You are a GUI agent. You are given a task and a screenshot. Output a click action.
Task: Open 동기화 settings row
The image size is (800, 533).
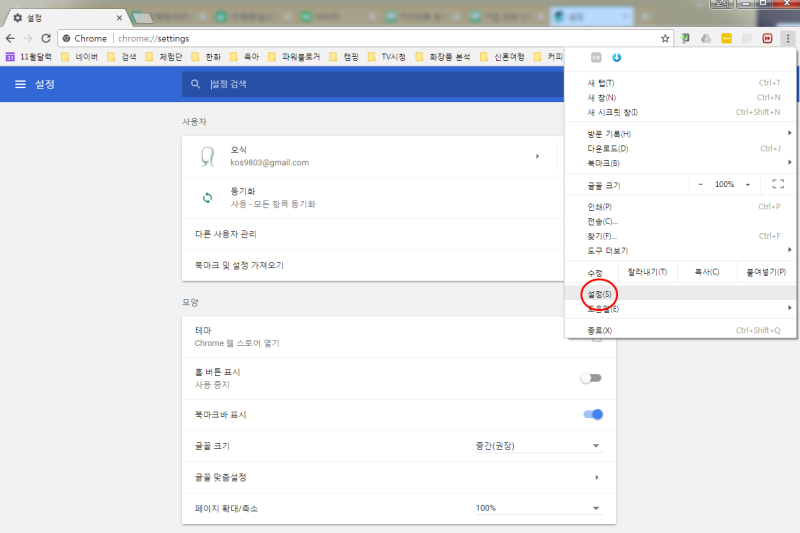tap(373, 198)
